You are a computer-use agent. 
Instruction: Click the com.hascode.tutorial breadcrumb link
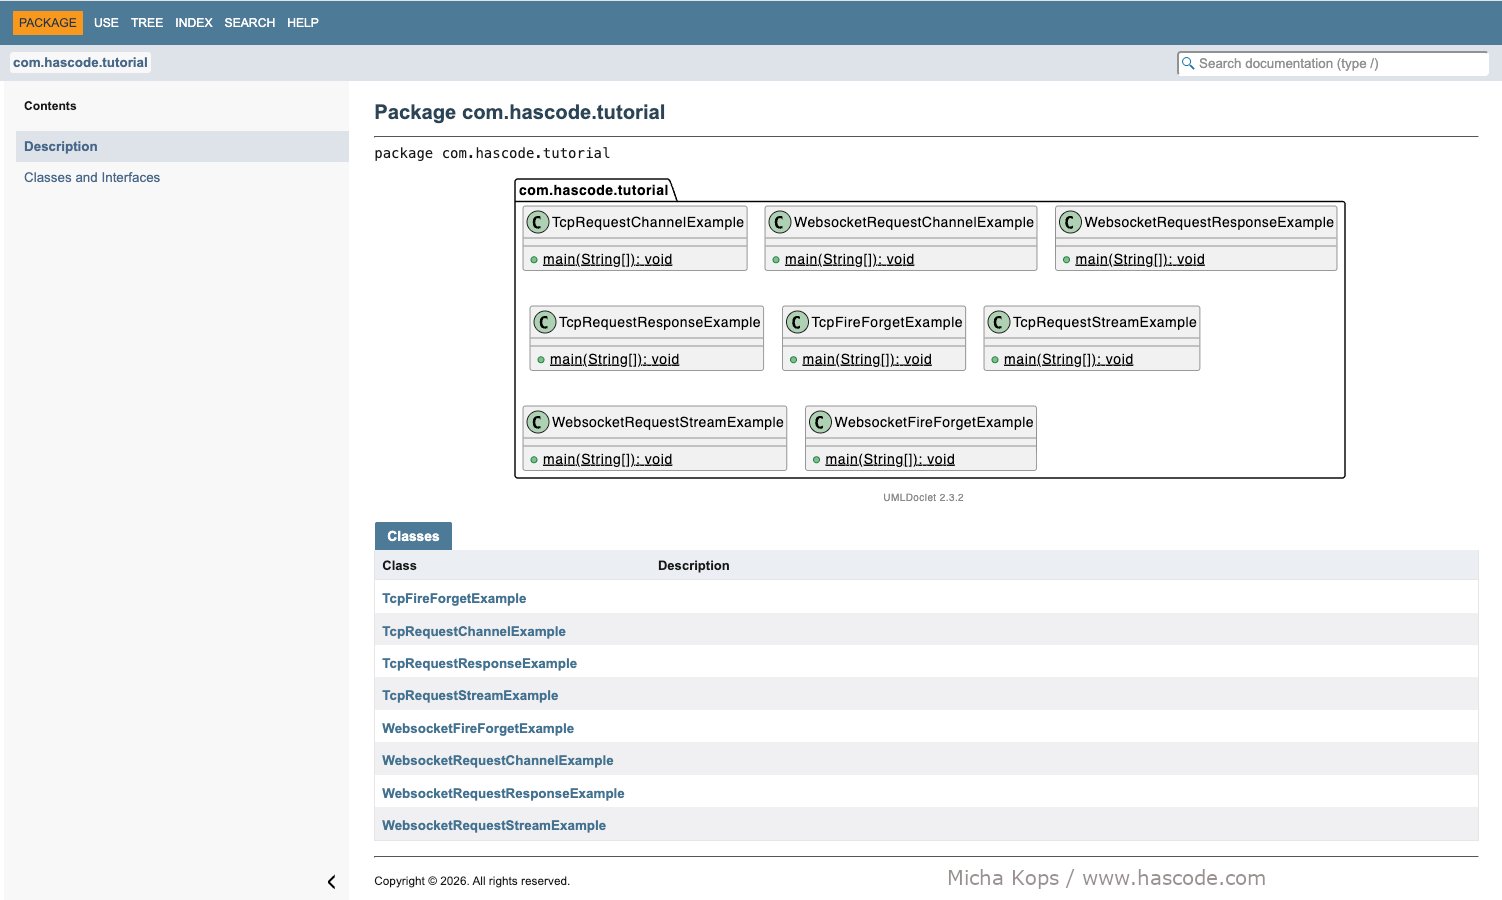click(x=80, y=62)
